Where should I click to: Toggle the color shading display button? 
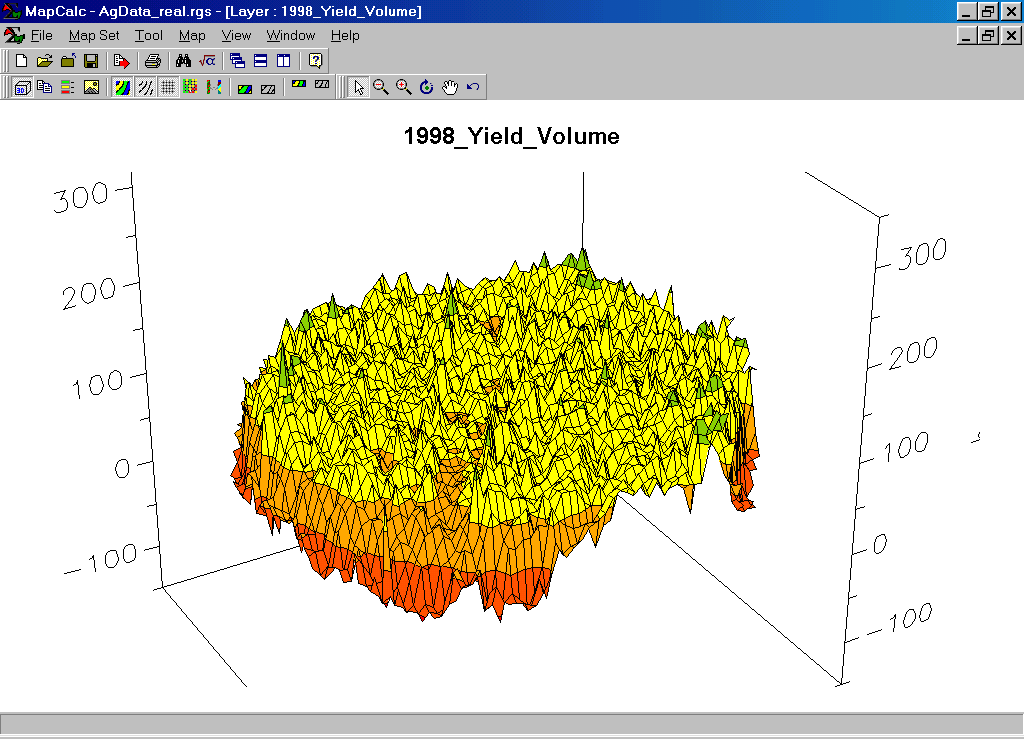122,87
